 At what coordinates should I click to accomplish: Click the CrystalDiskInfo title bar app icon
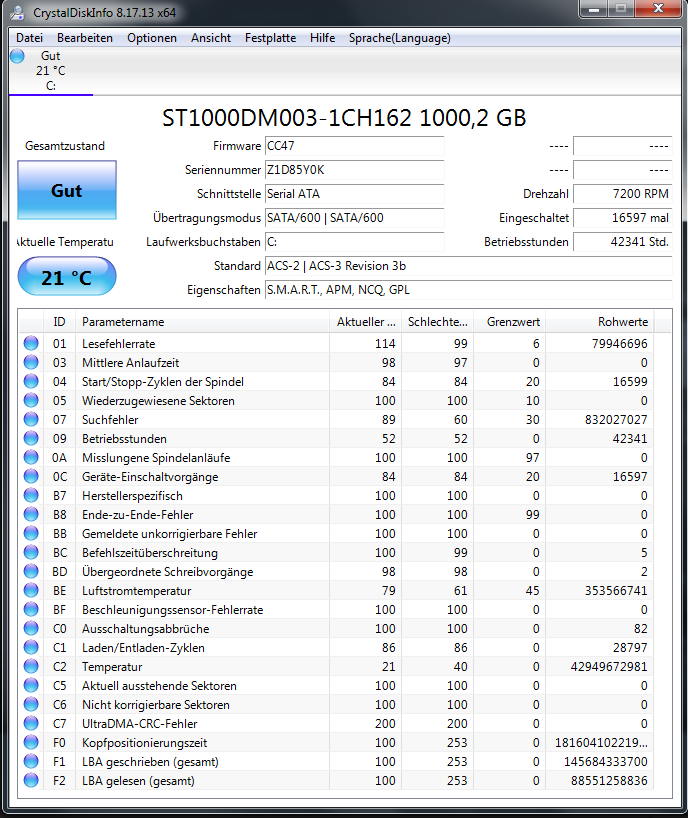point(17,13)
